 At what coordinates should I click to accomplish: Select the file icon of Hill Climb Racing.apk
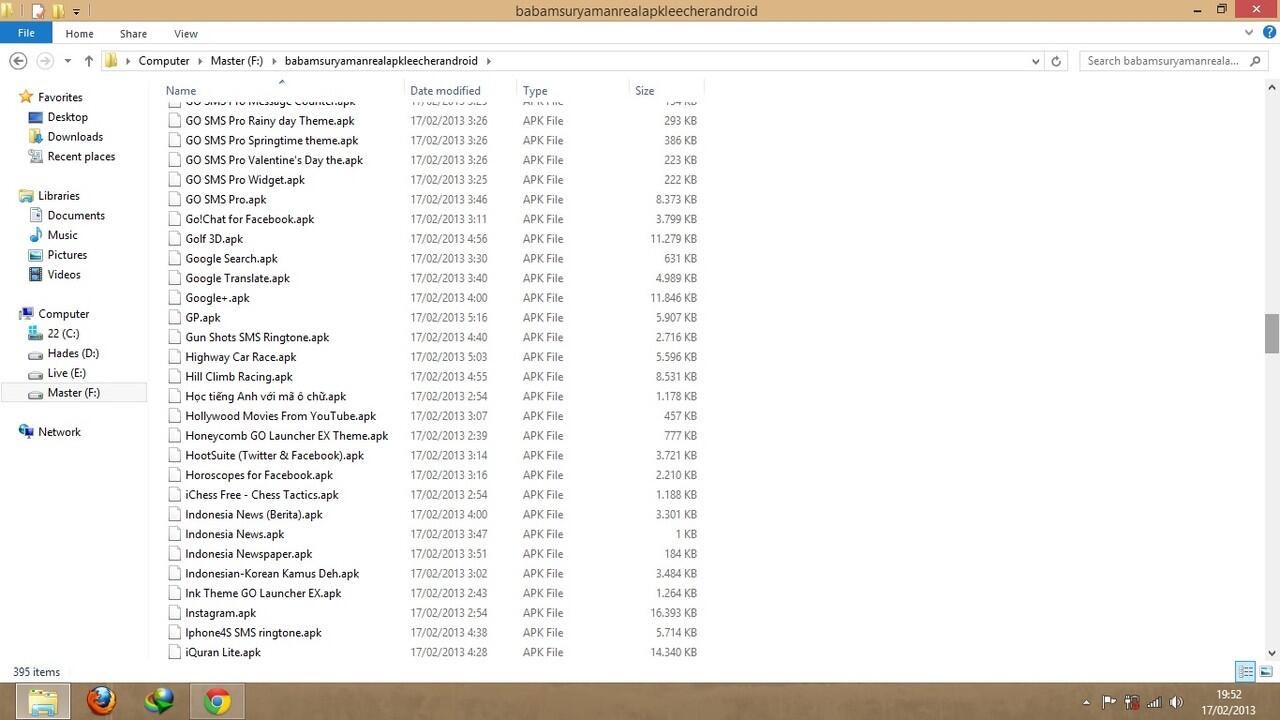(175, 377)
